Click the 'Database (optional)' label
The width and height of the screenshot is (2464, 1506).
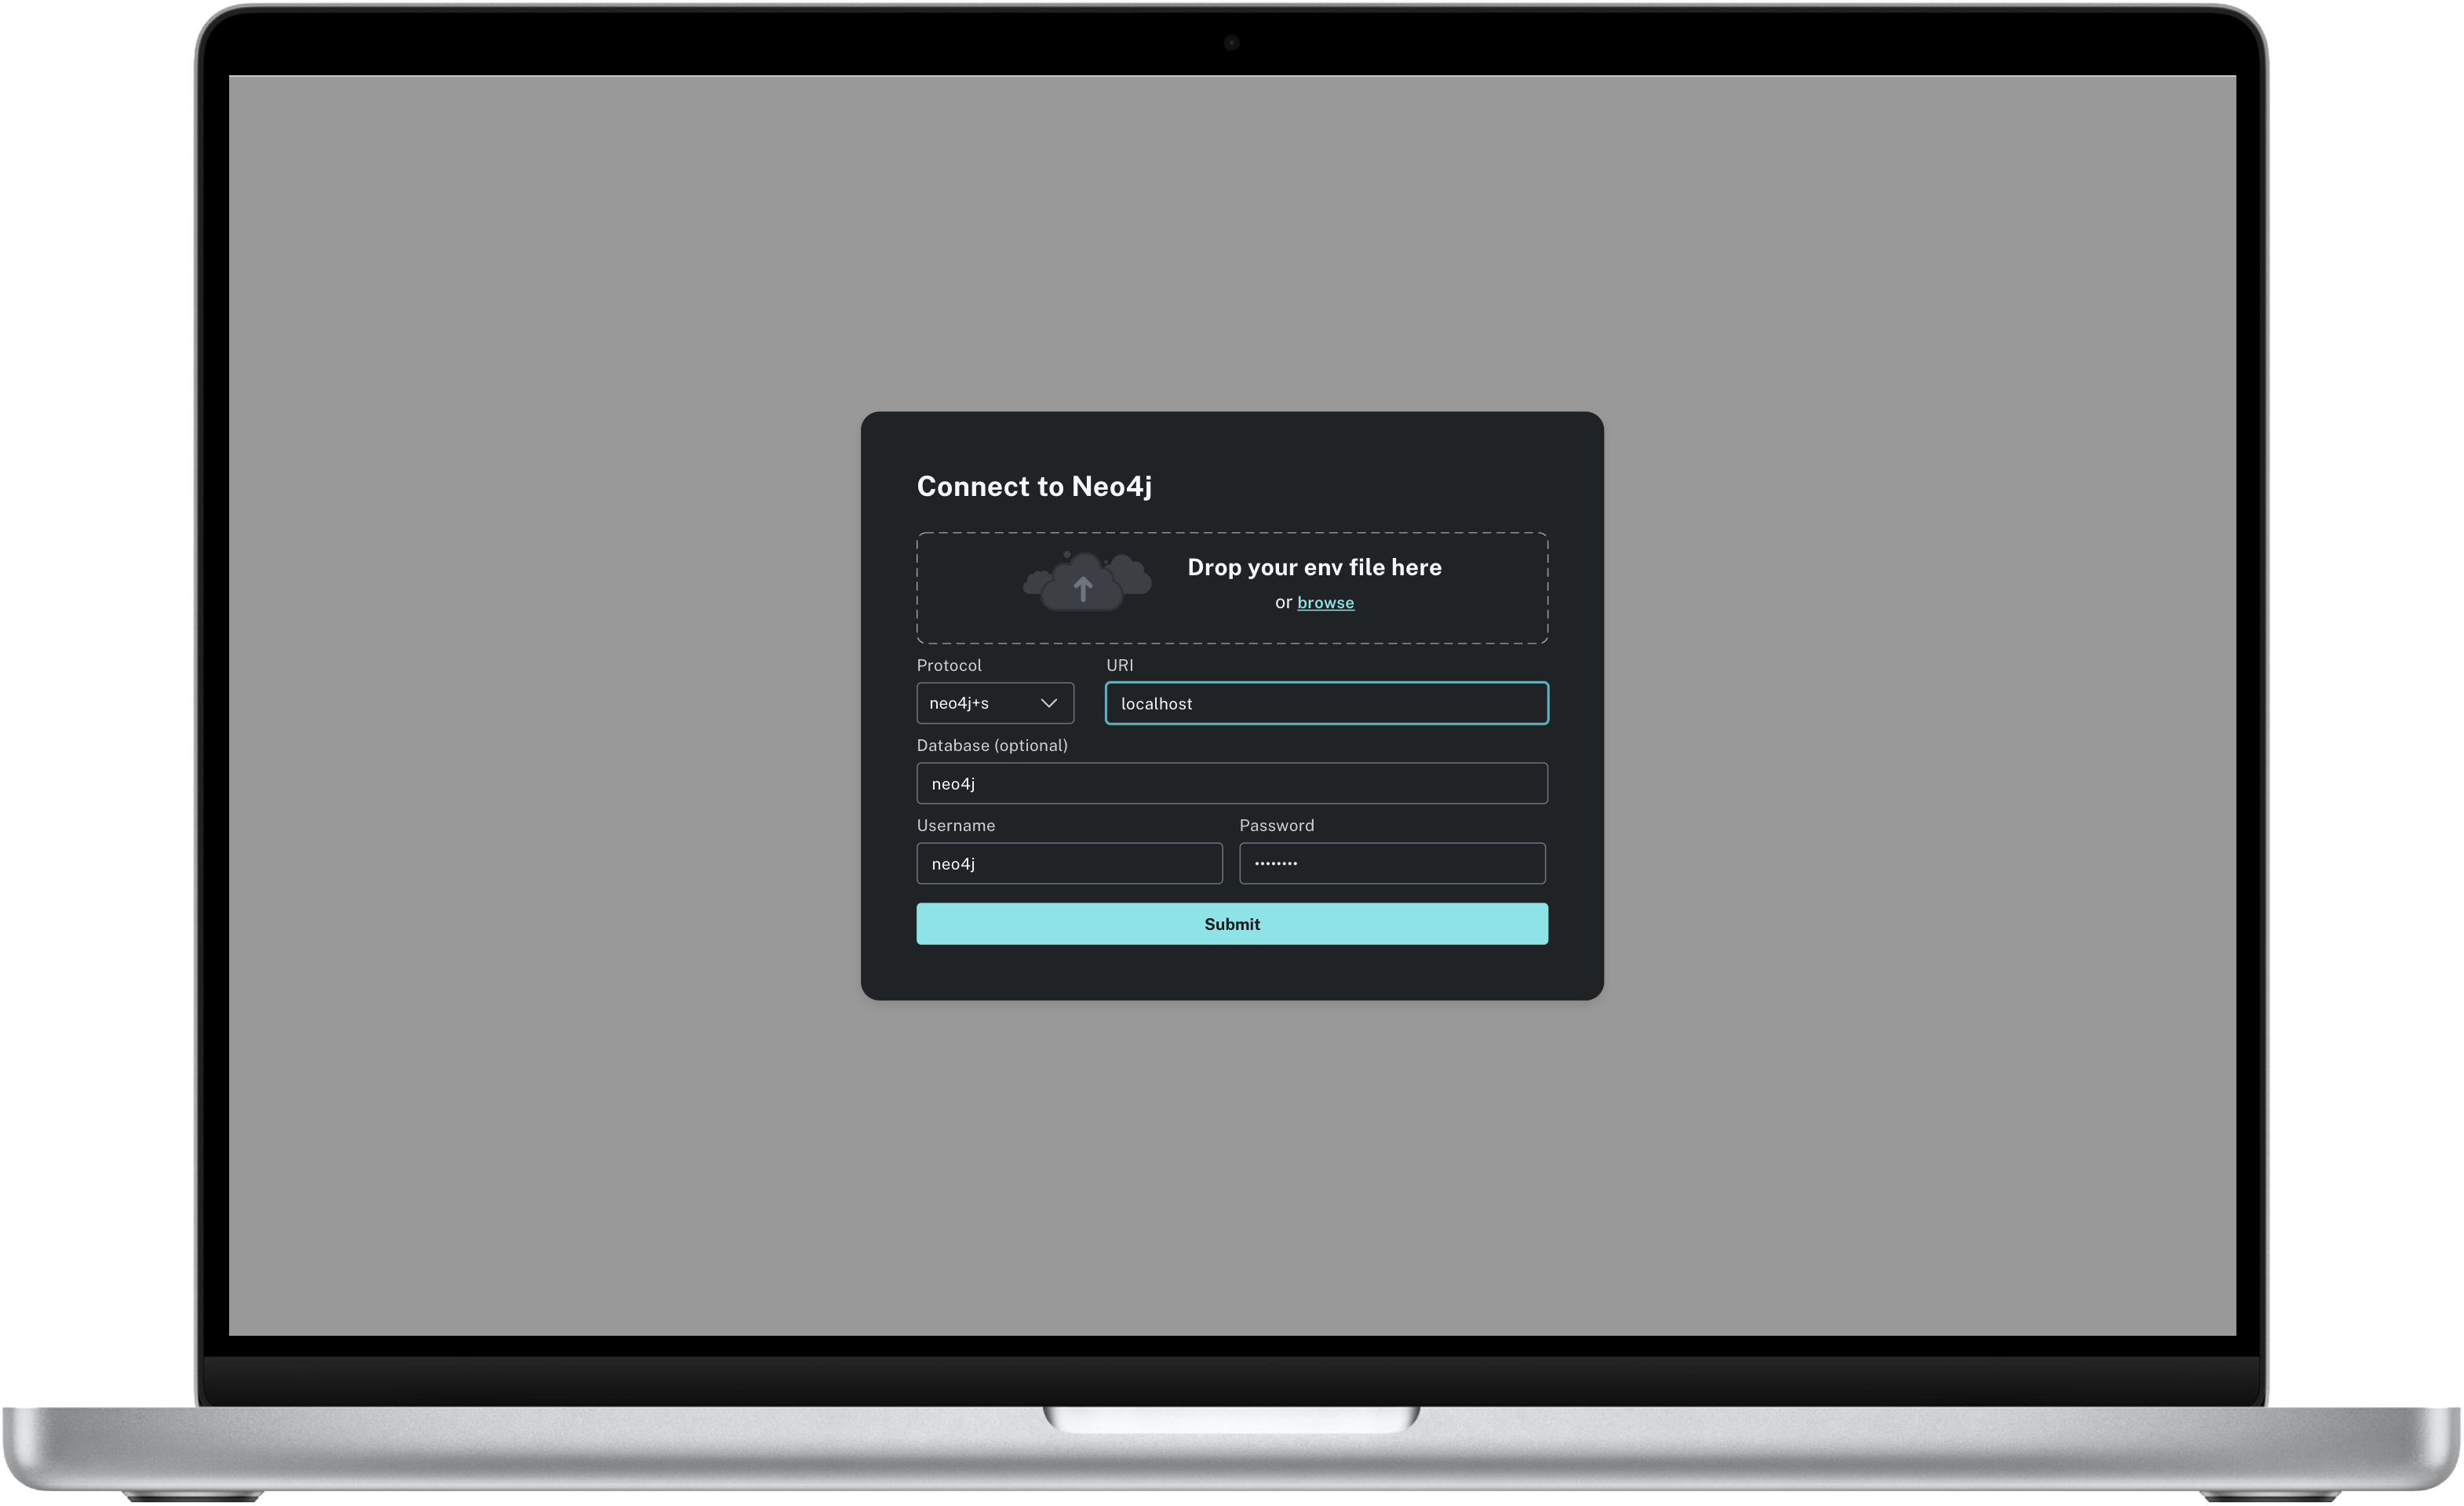click(x=992, y=745)
